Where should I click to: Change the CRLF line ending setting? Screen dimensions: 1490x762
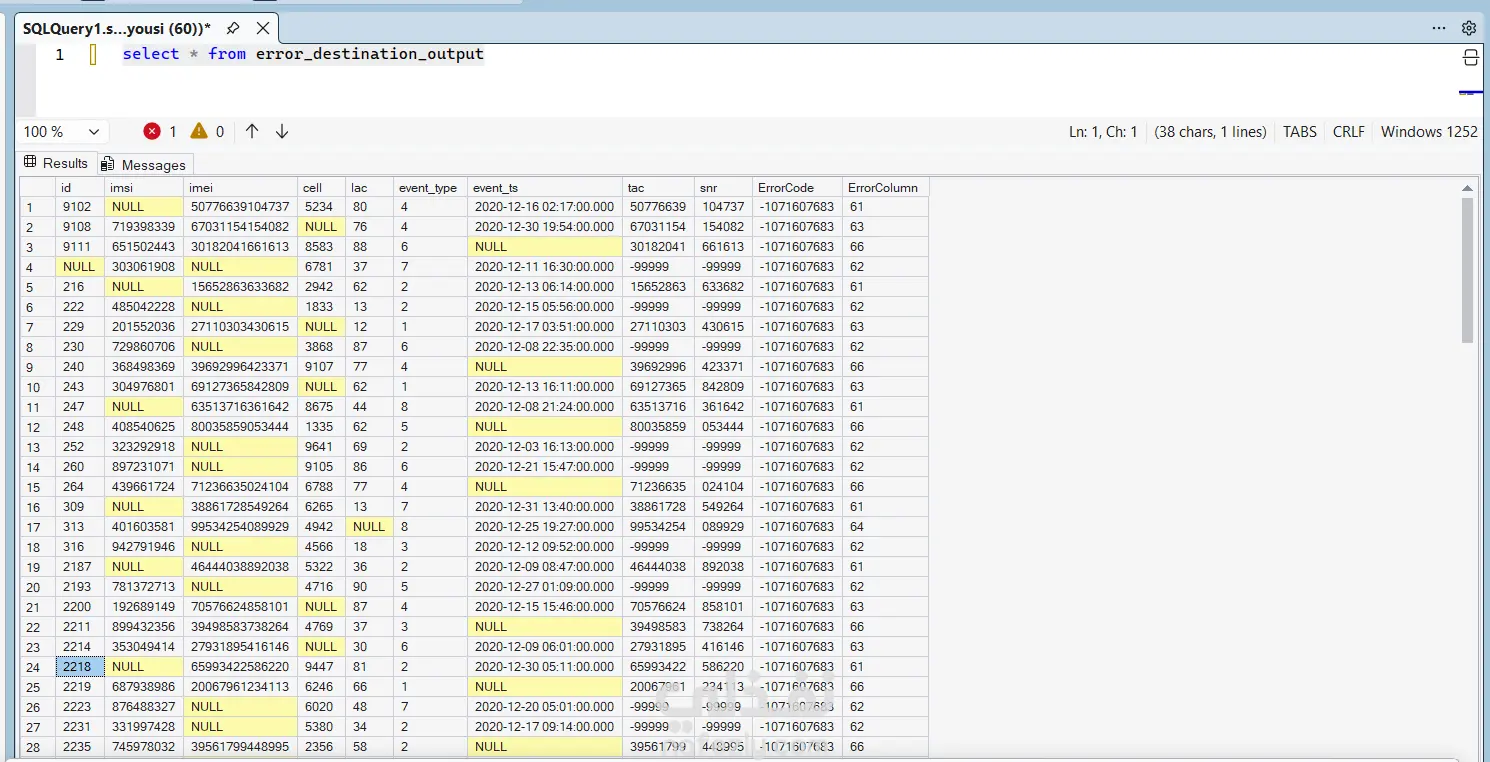click(1348, 131)
